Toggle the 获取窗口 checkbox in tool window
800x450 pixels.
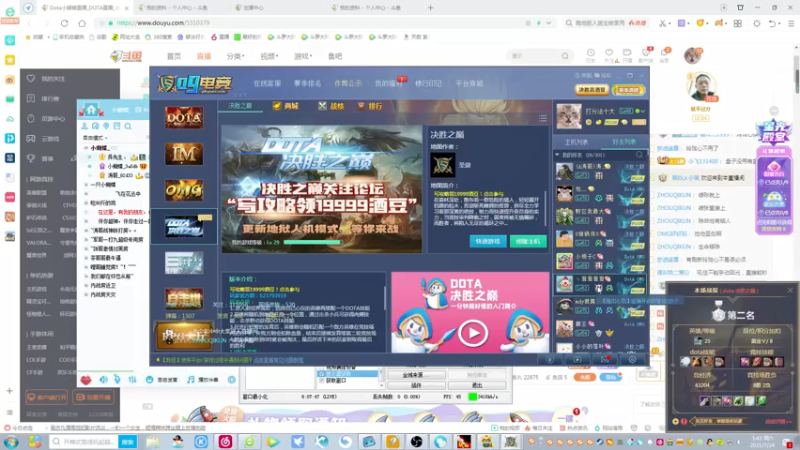(x=321, y=381)
